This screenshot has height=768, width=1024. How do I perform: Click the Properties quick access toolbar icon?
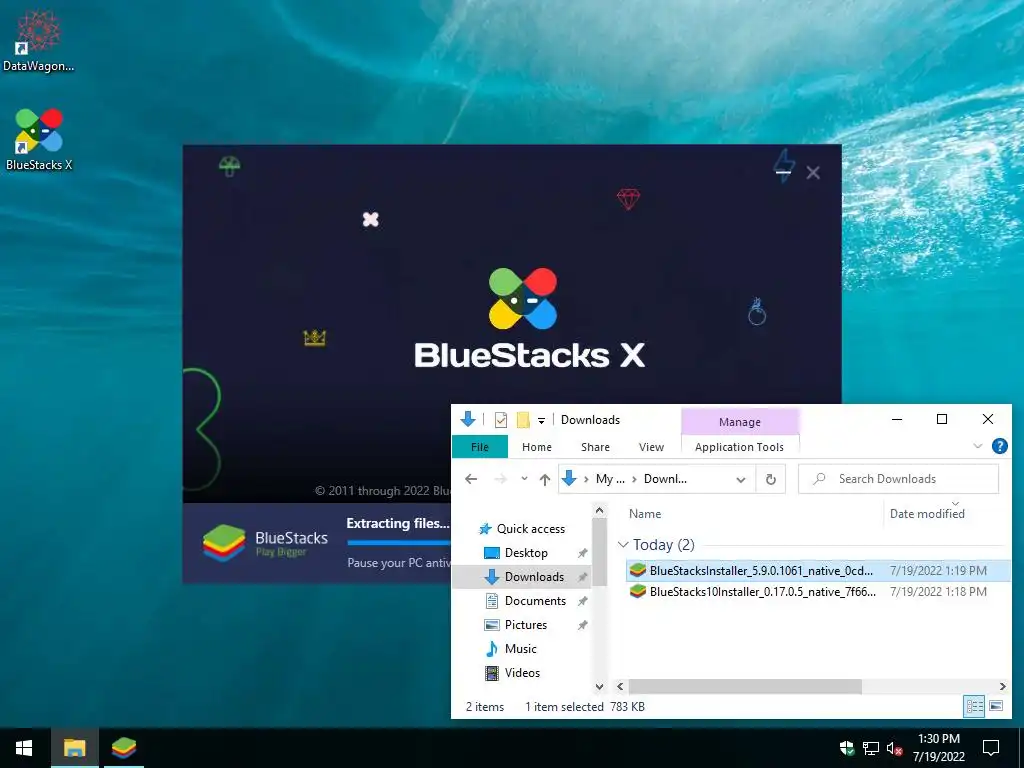coord(501,420)
